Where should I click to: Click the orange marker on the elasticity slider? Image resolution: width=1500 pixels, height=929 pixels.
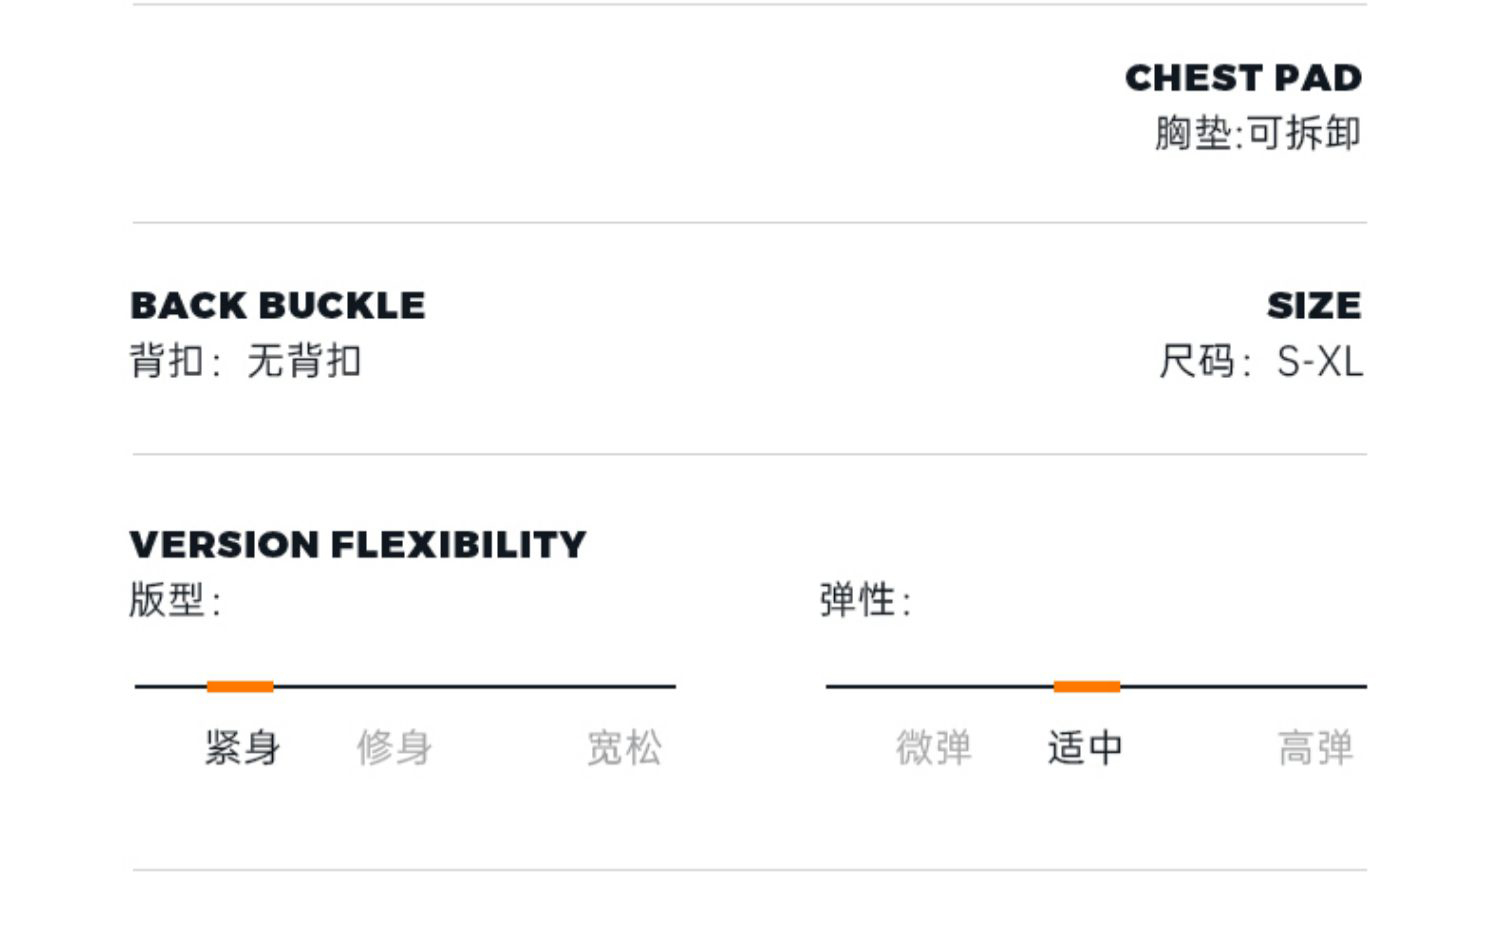click(1087, 686)
